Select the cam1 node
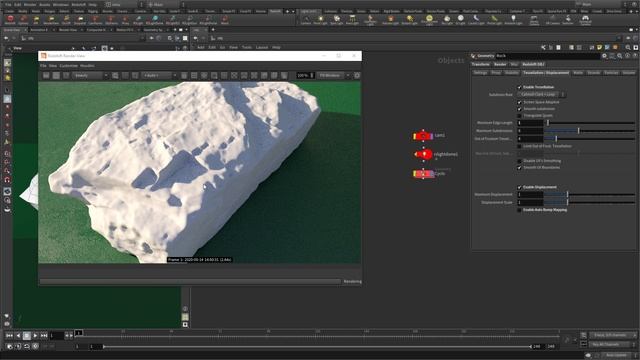 (x=423, y=136)
